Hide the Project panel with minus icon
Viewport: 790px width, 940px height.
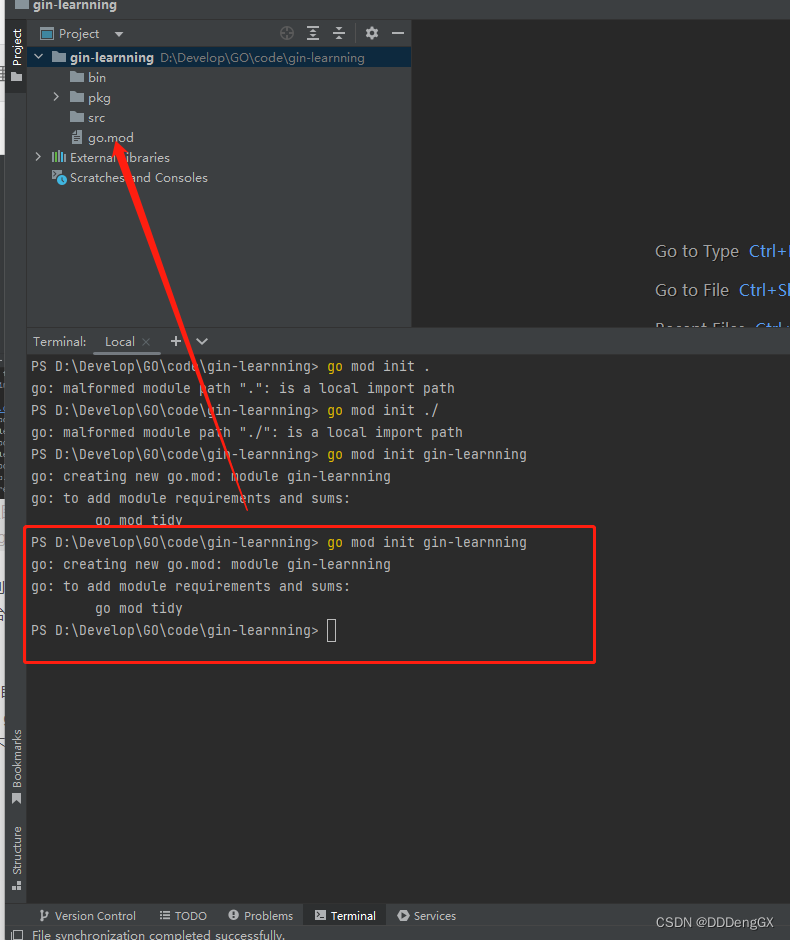tap(398, 33)
